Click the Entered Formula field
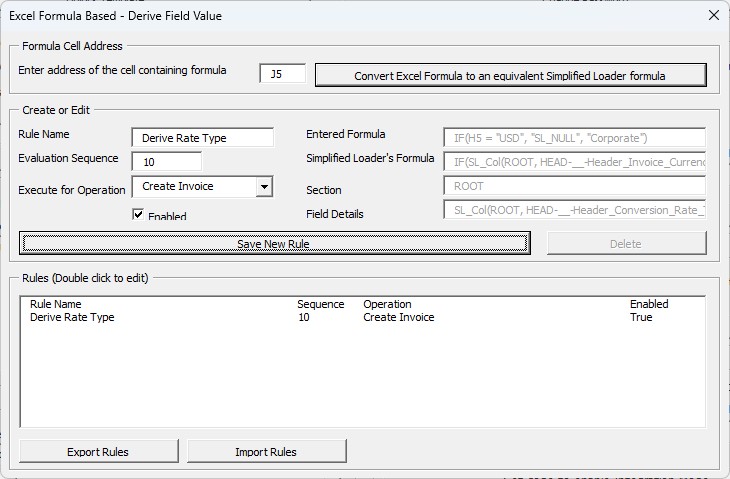730x479 pixels. point(575,138)
